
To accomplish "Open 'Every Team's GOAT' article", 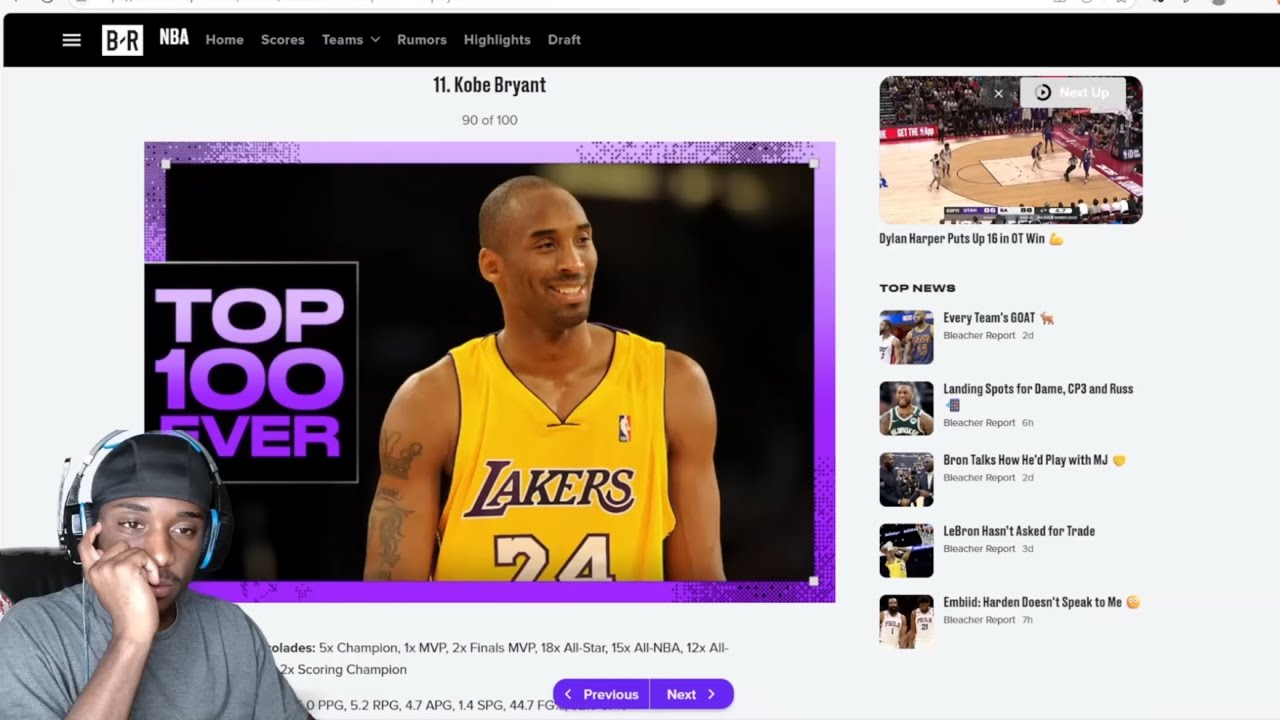I will point(999,318).
